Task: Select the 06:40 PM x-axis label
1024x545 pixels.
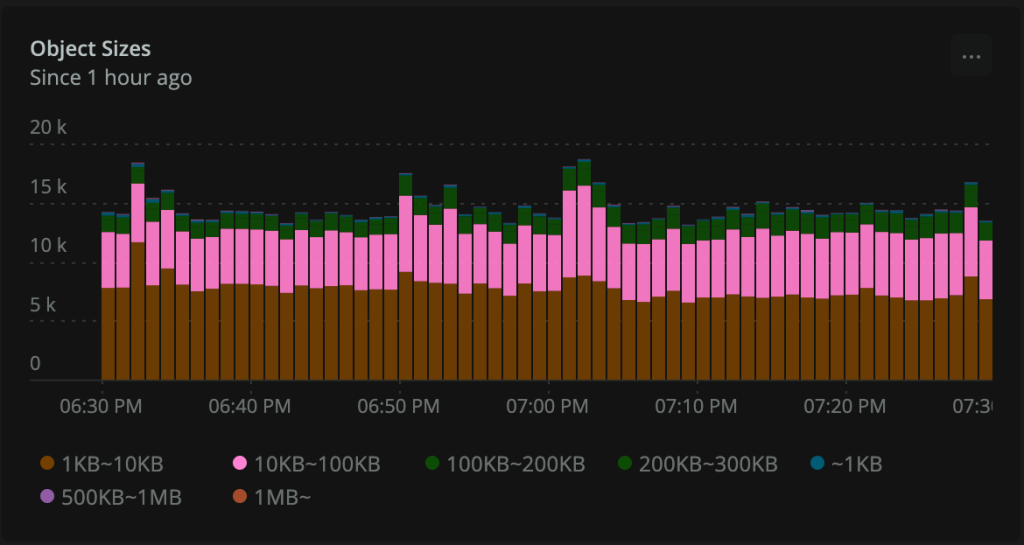Action: click(x=251, y=406)
